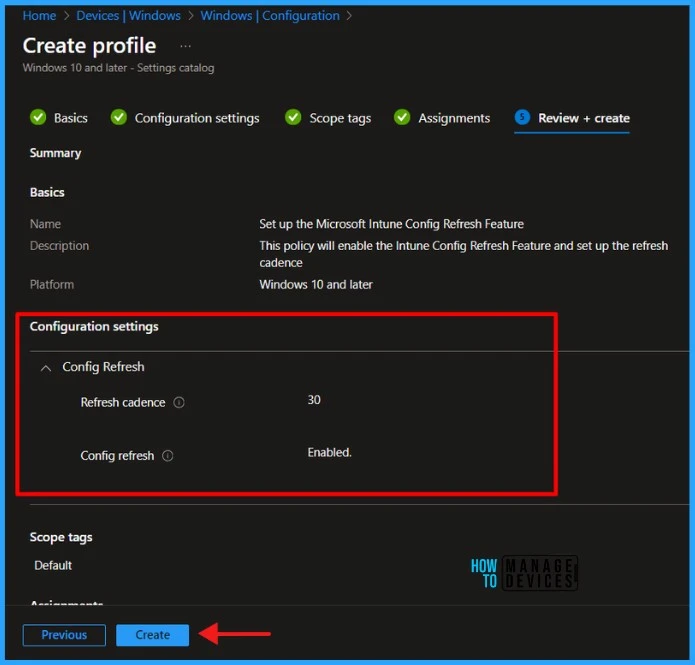Open the Home breadcrumb link
695x665 pixels.
[39, 16]
